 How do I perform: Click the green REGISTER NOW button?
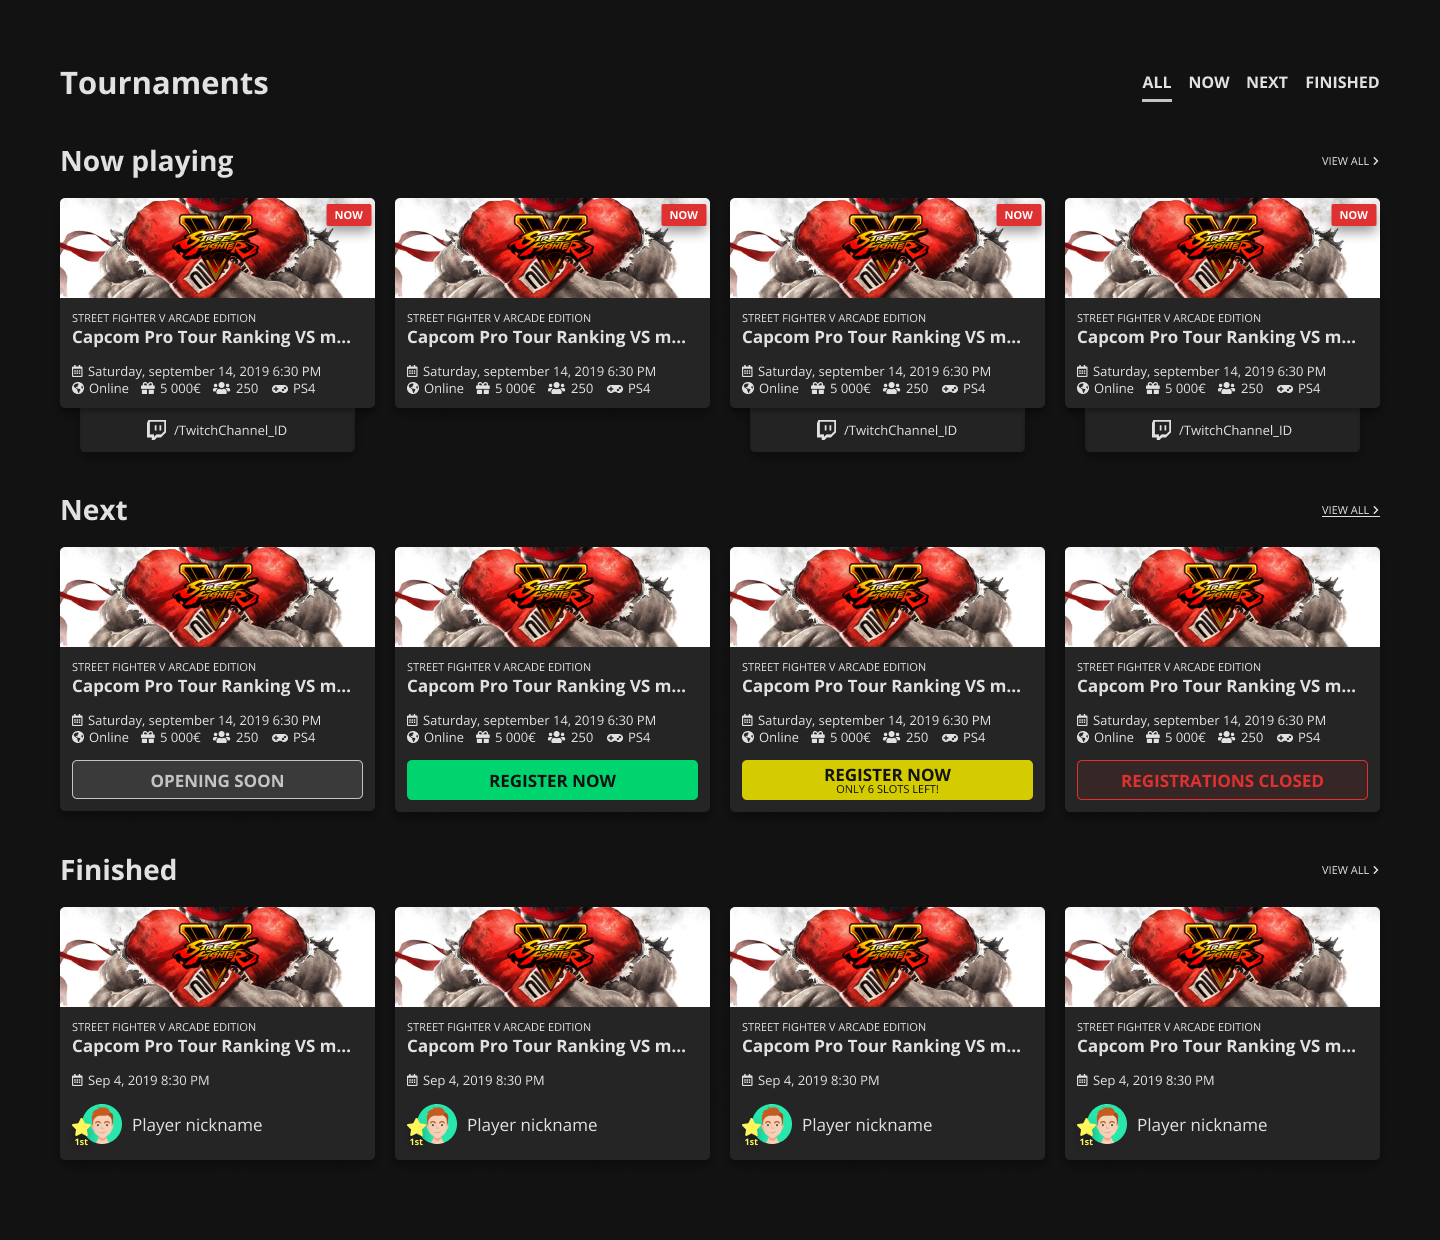point(552,780)
